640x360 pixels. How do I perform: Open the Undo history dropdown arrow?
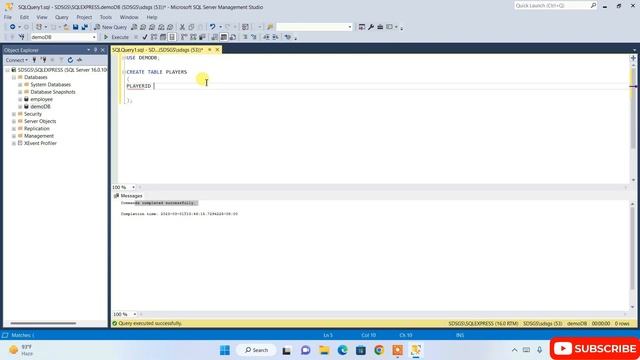tap(220, 27)
